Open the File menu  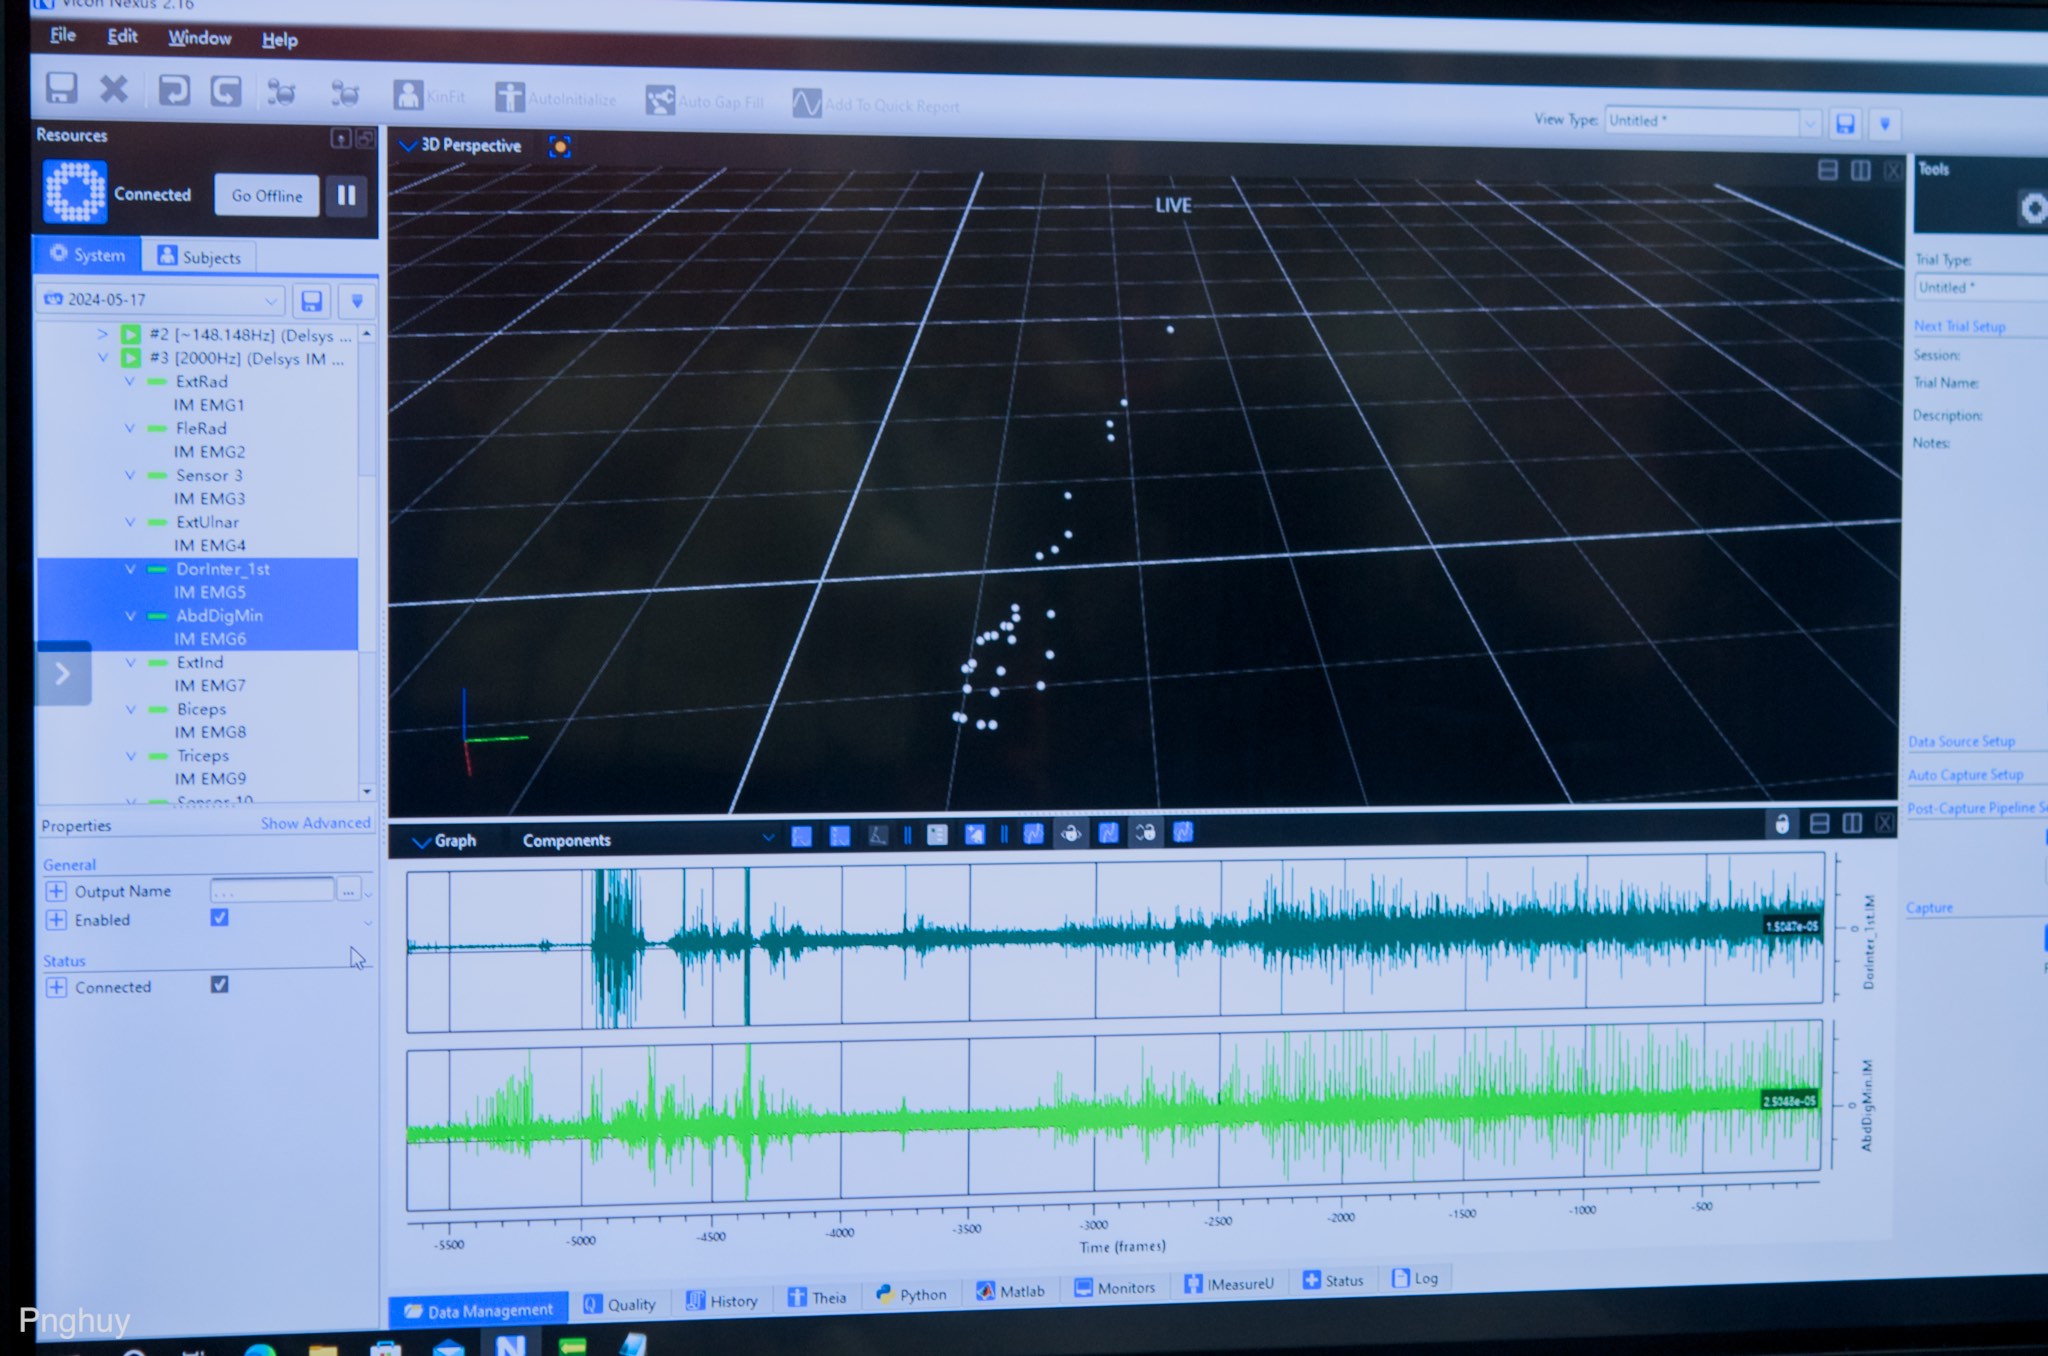[62, 35]
